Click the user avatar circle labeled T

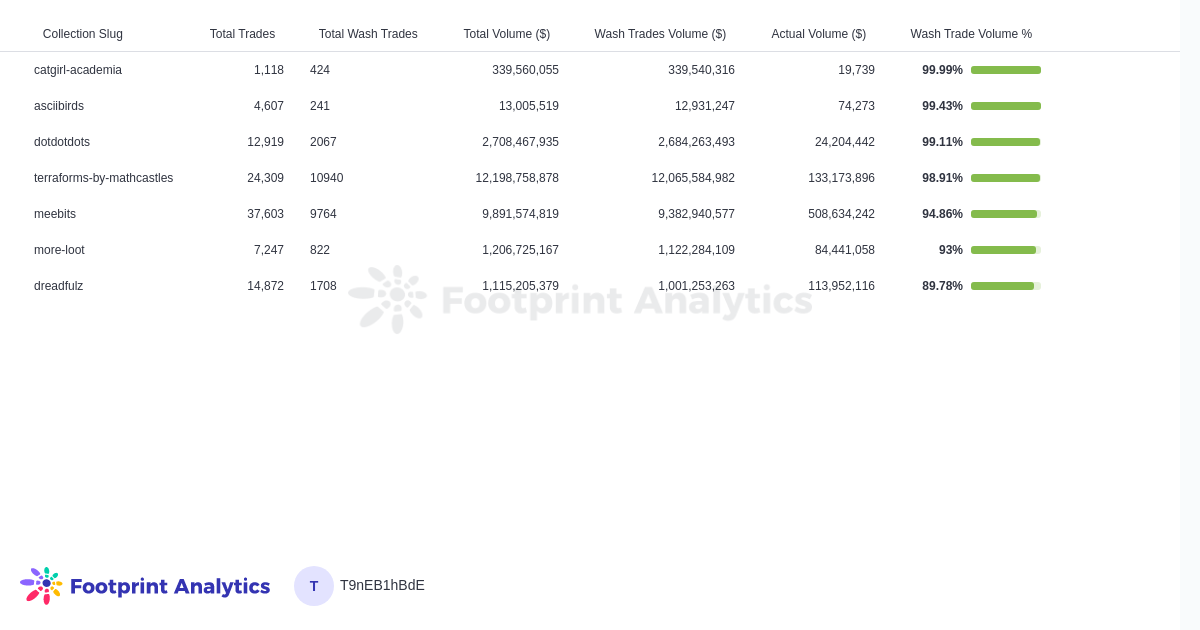click(314, 586)
